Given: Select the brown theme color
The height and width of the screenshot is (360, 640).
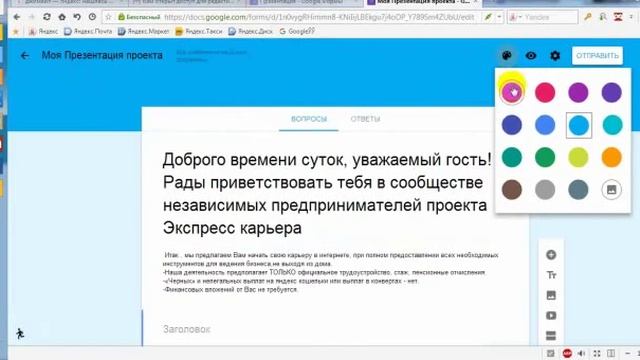Looking at the screenshot, I should [x=511, y=189].
